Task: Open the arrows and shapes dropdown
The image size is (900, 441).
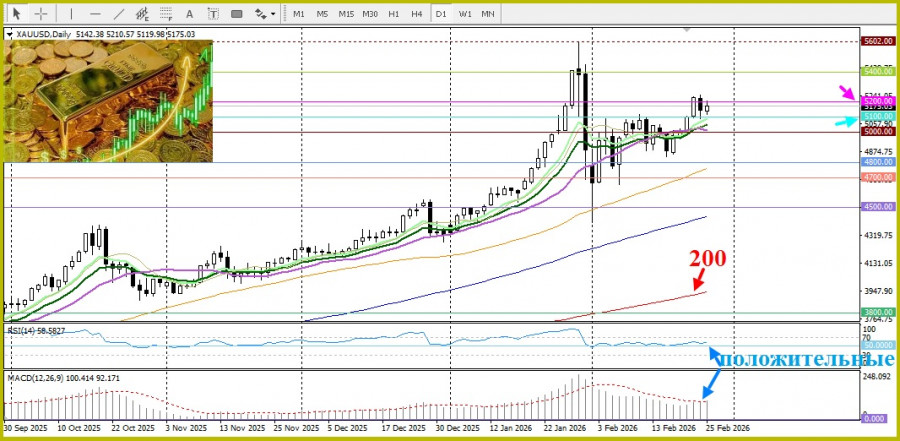Action: pos(264,14)
